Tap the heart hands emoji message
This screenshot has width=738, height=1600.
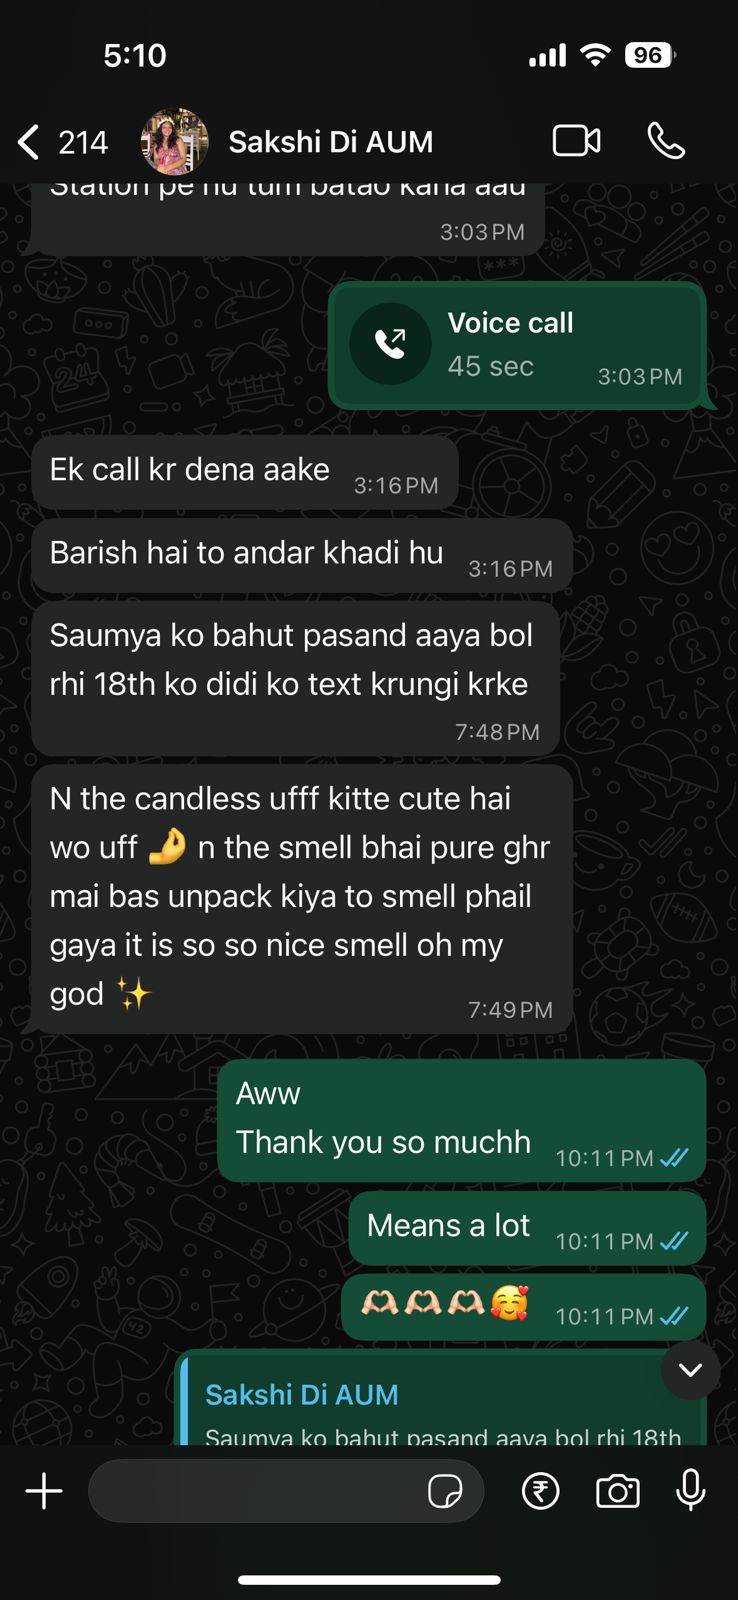[x=523, y=1307]
